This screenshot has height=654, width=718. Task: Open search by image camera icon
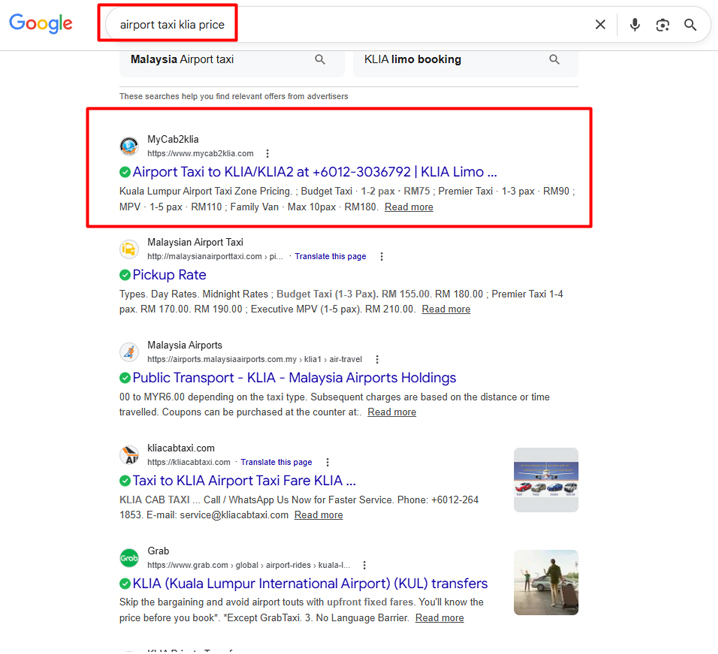[x=663, y=25]
